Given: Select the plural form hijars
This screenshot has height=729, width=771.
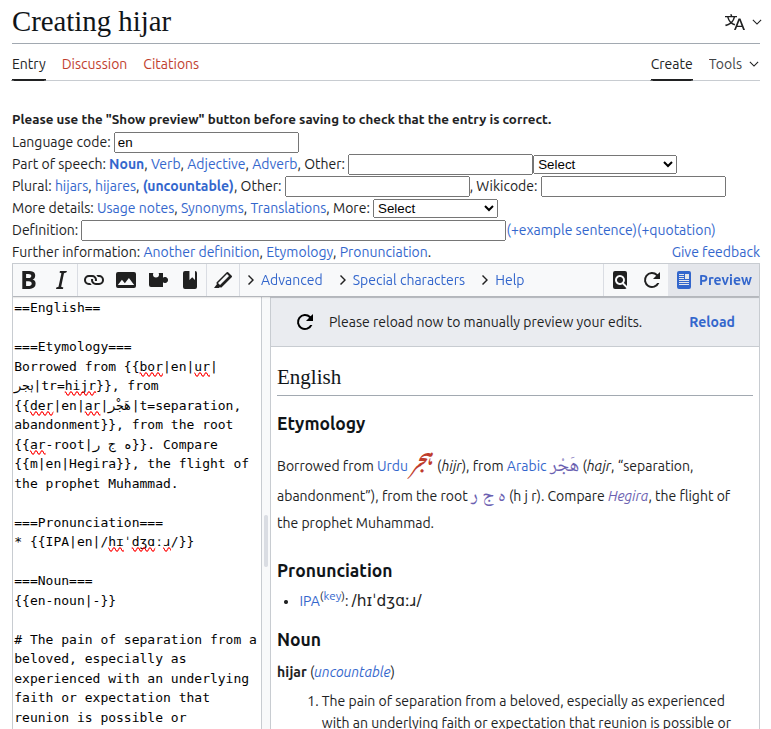Looking at the screenshot, I should (72, 186).
